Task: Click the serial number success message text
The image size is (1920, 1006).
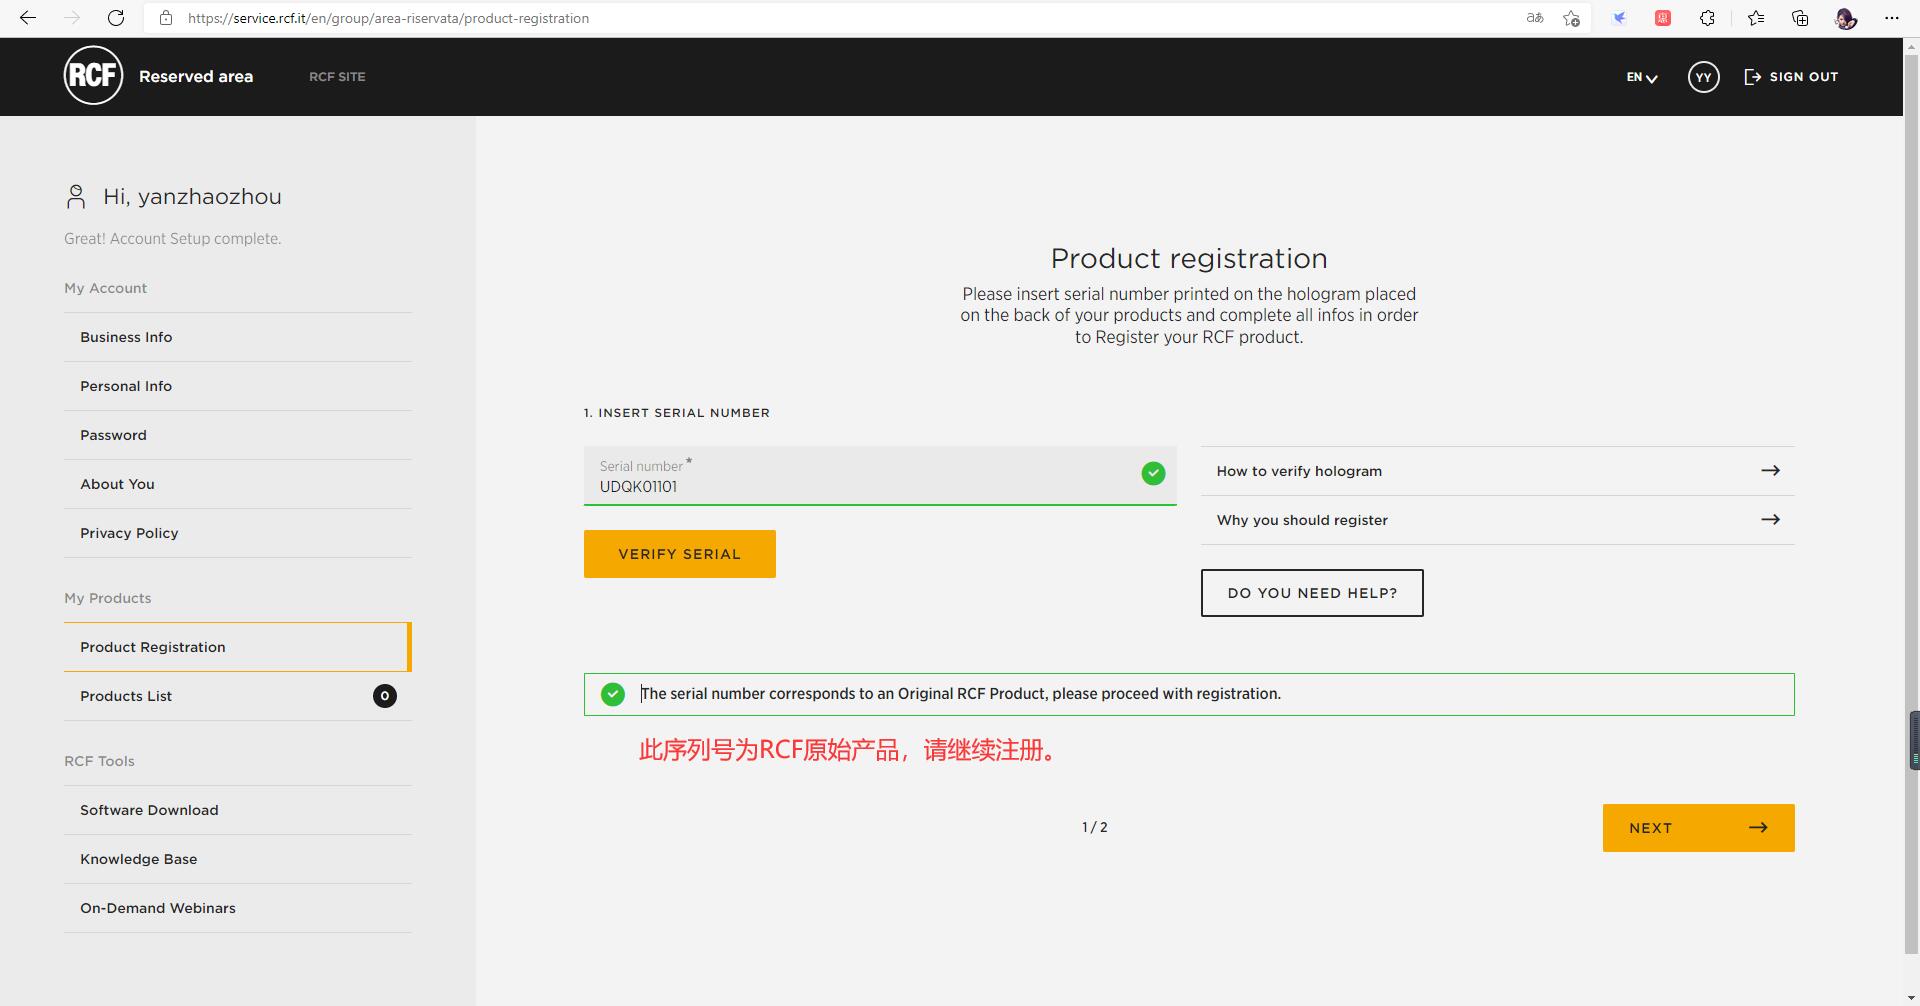Action: click(961, 694)
